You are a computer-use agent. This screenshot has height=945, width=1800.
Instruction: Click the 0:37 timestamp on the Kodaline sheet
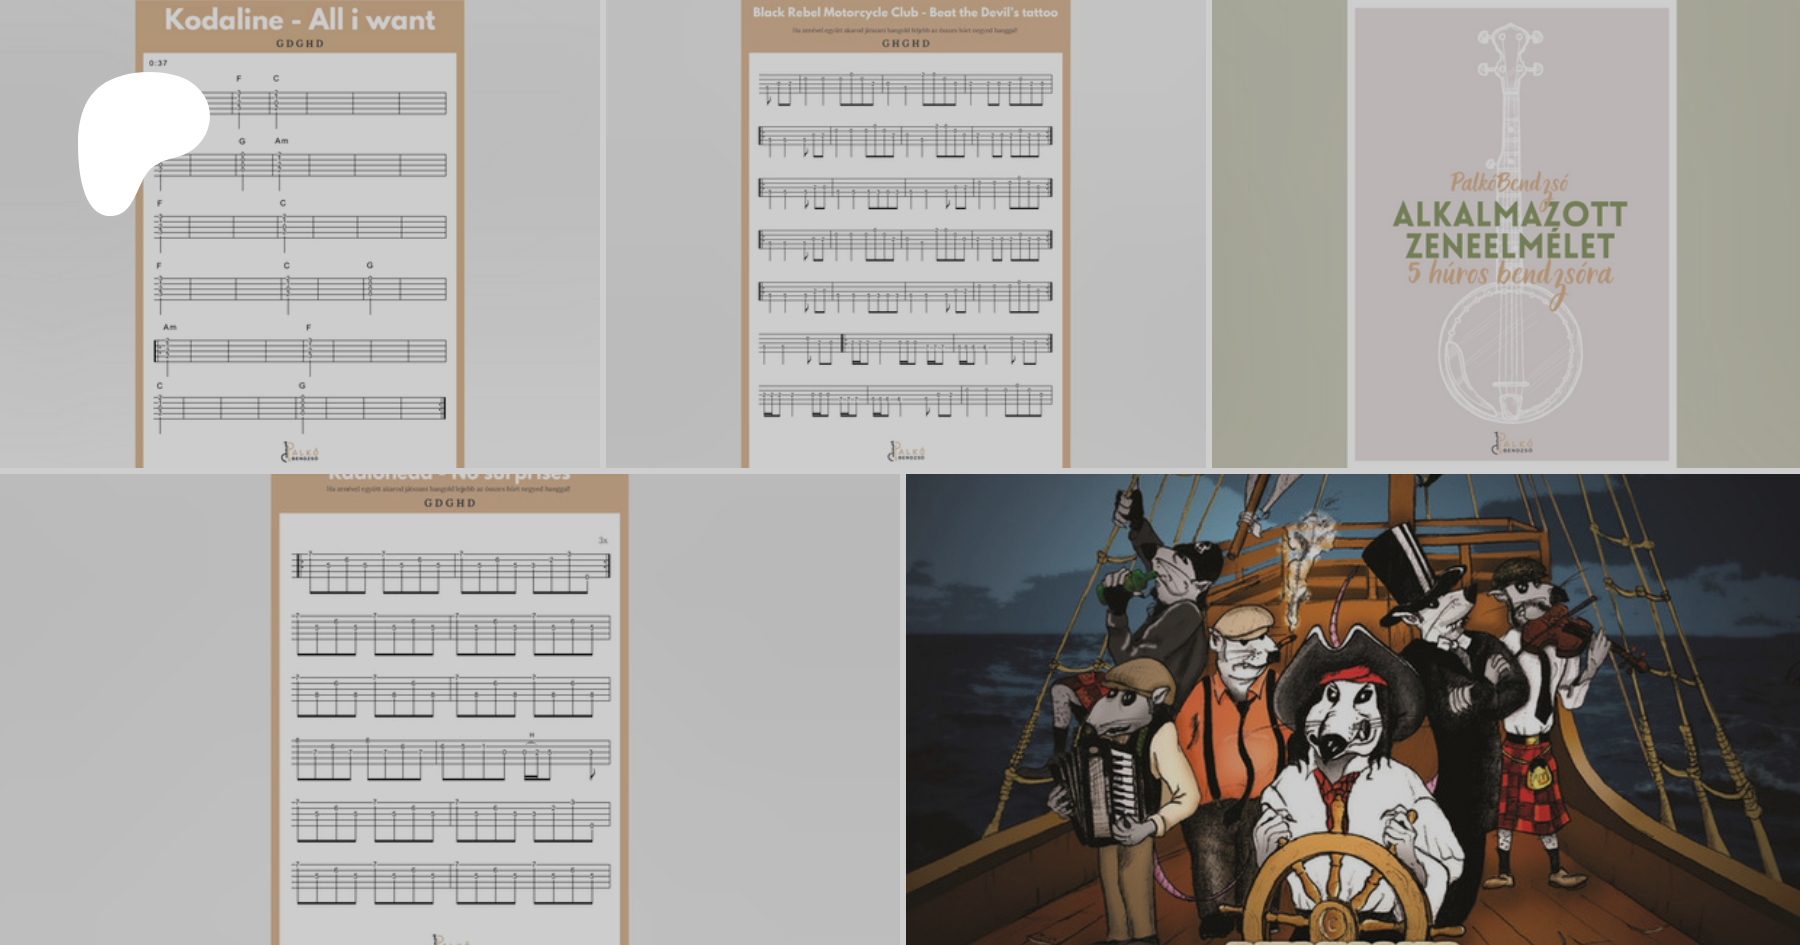click(x=158, y=63)
